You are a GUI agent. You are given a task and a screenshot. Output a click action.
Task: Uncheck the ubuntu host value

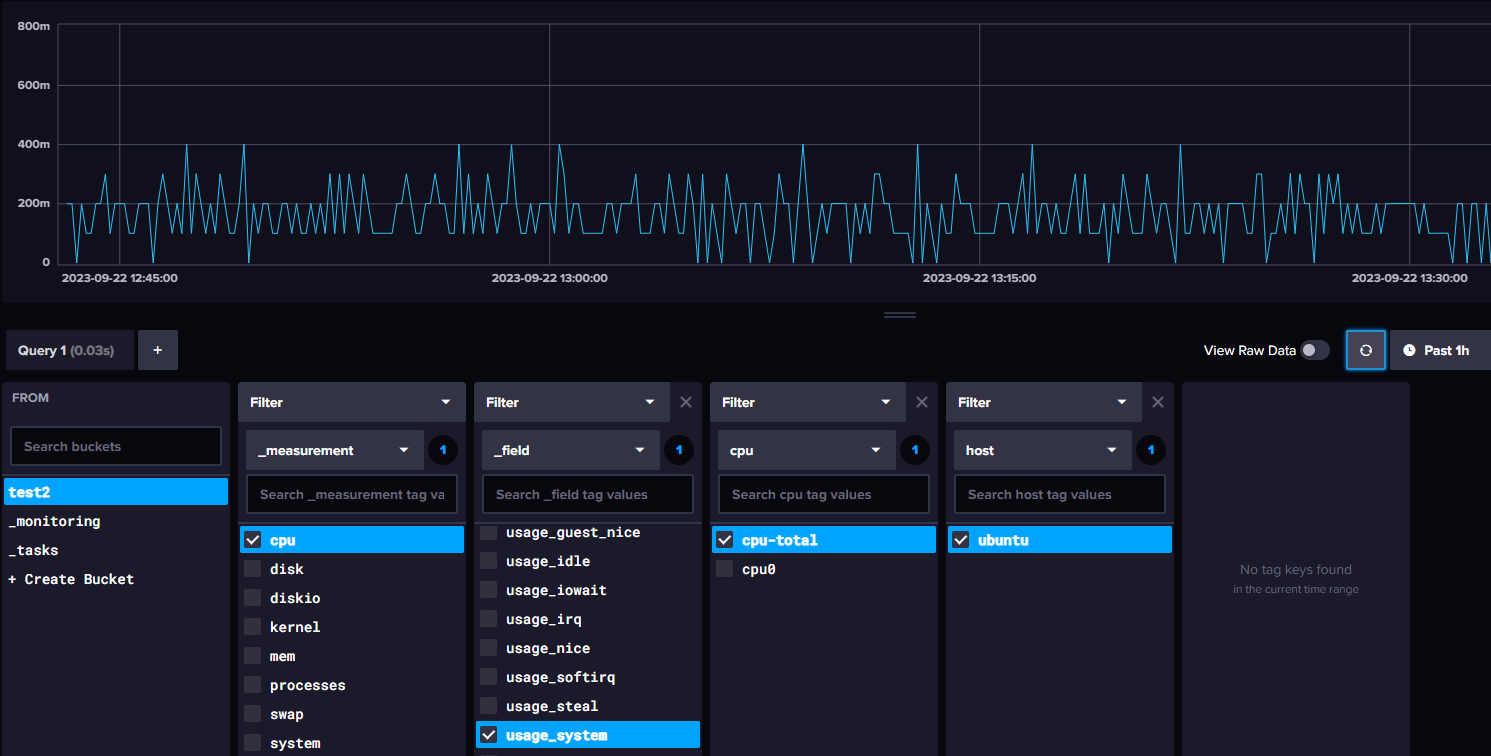(x=961, y=540)
